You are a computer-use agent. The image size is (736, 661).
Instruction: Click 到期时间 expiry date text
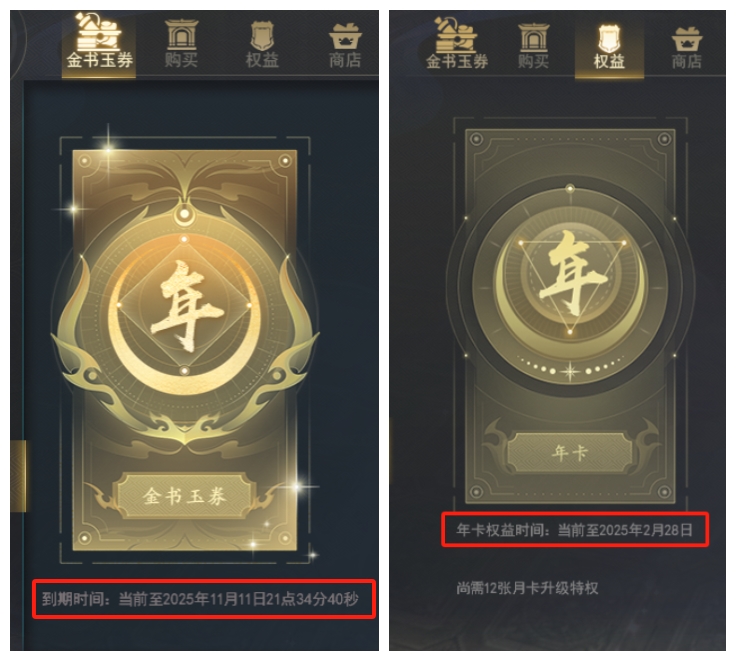(200, 600)
